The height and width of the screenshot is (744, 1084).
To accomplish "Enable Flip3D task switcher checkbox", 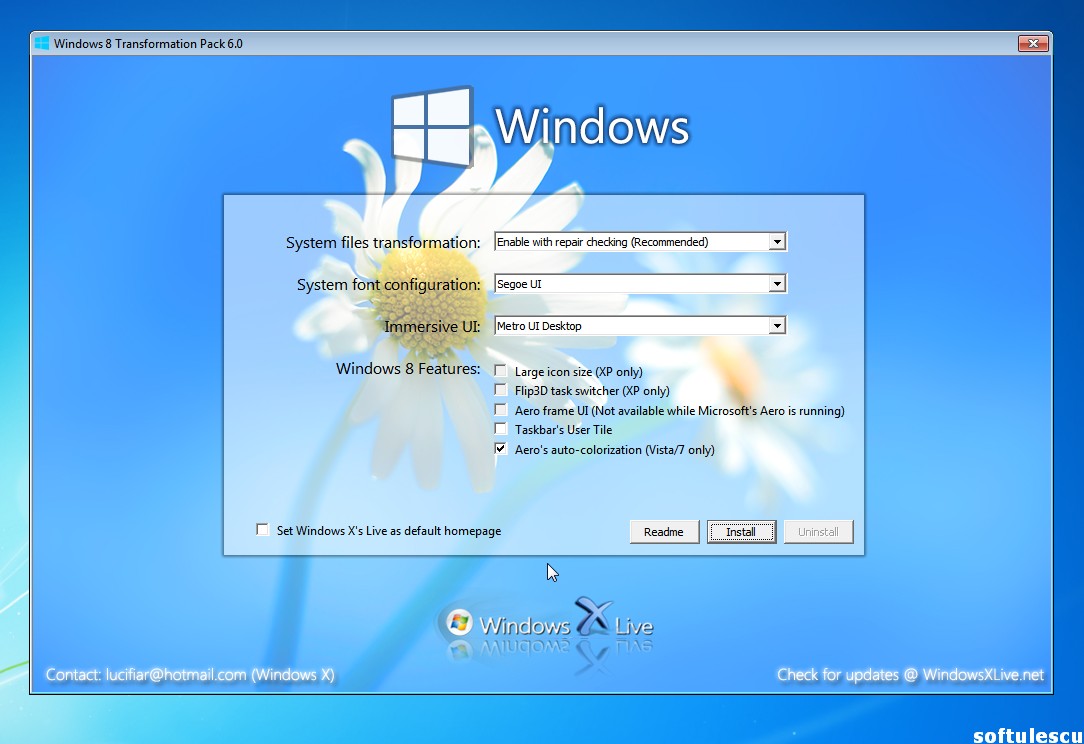I will pos(501,390).
